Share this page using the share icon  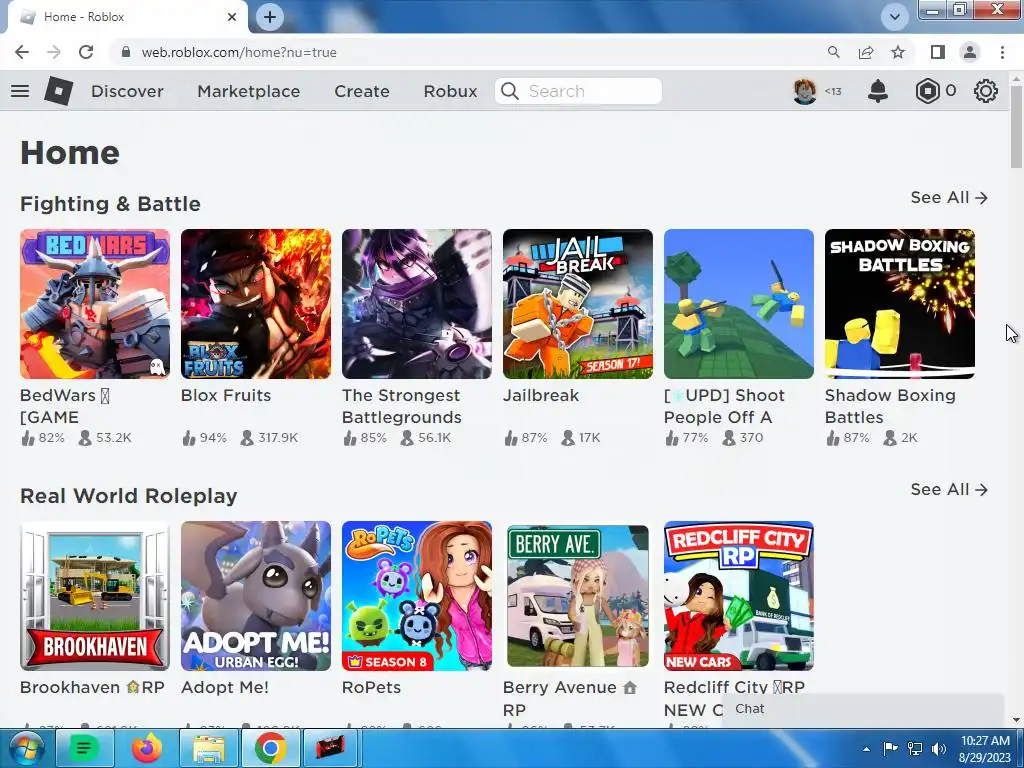(x=866, y=52)
